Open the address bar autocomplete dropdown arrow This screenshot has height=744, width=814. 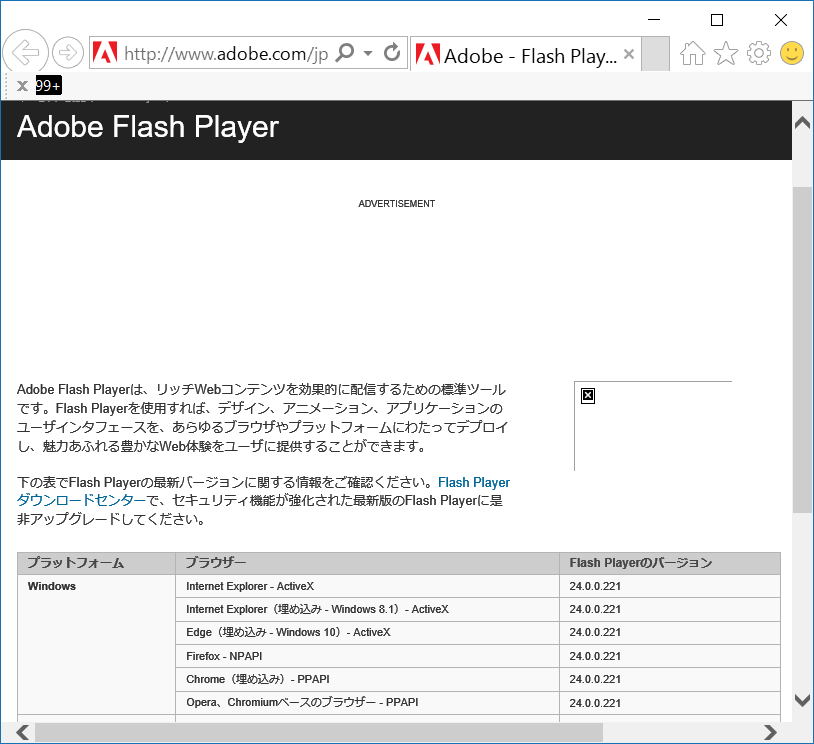tap(368, 53)
